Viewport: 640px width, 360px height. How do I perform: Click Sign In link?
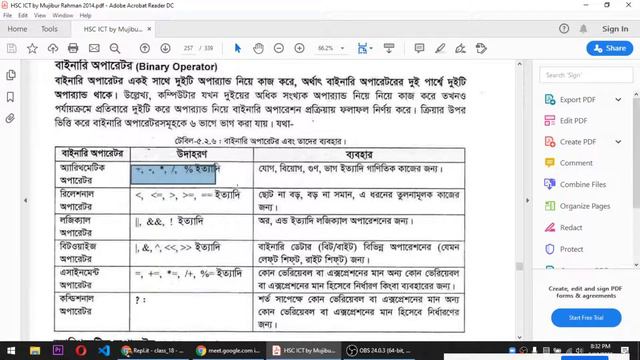tap(615, 29)
